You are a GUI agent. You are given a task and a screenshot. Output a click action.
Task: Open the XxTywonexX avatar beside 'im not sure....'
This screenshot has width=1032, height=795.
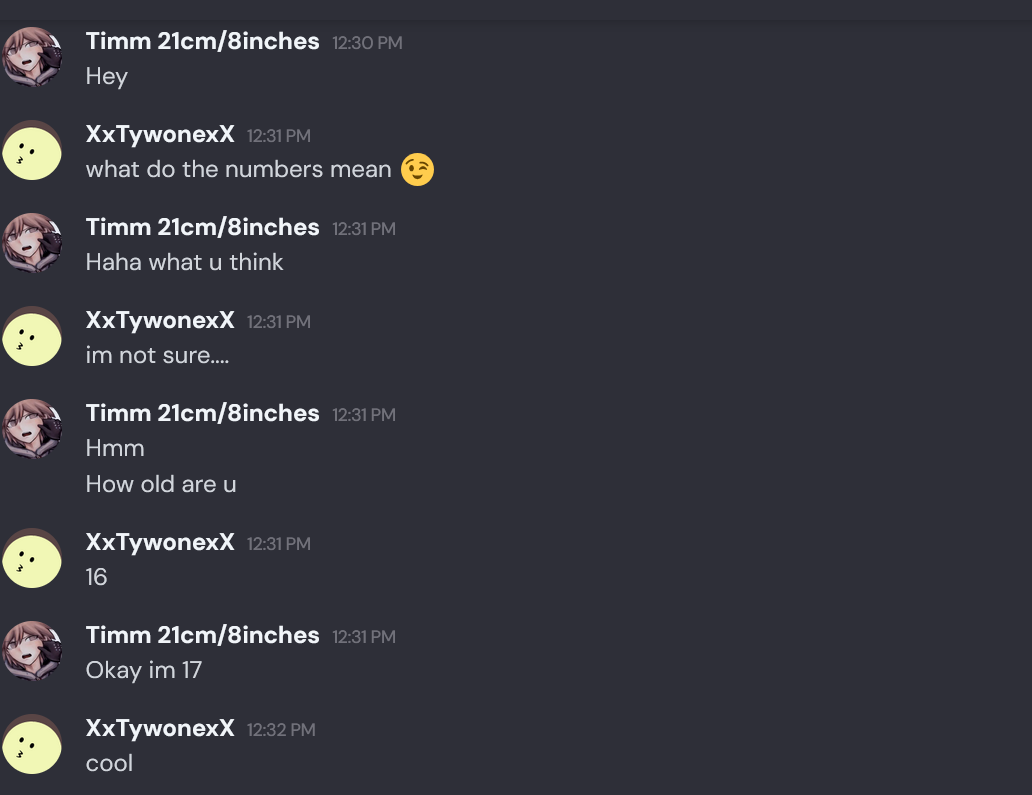pyautogui.click(x=32, y=336)
